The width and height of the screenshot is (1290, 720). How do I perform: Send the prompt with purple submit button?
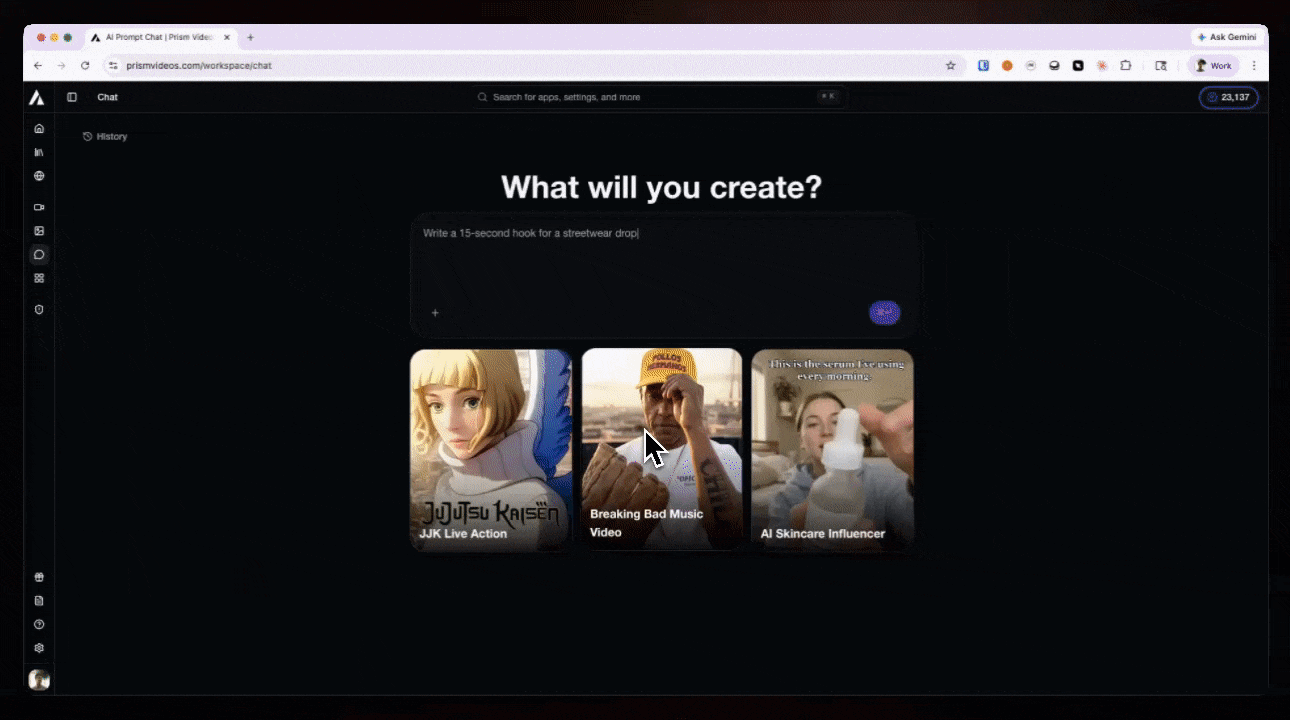click(x=884, y=312)
